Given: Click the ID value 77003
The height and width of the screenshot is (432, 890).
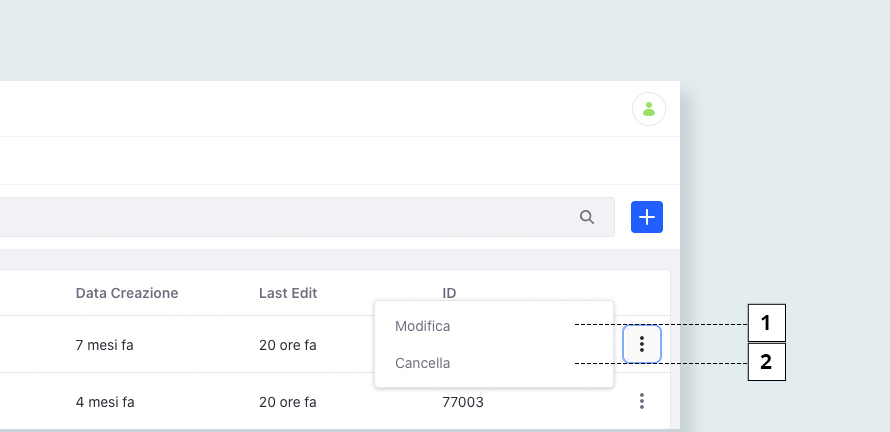Looking at the screenshot, I should click(463, 402).
